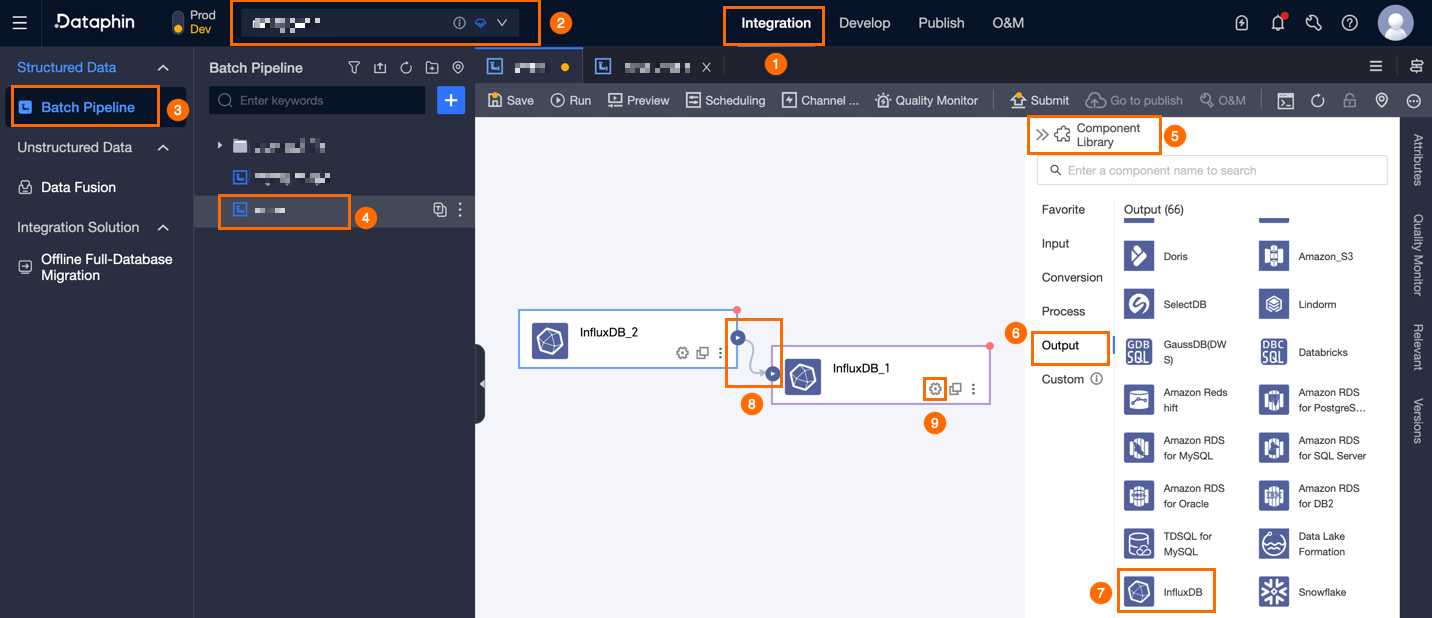Select the Doris output component
Image resolution: width=1432 pixels, height=618 pixels.
[1158, 256]
